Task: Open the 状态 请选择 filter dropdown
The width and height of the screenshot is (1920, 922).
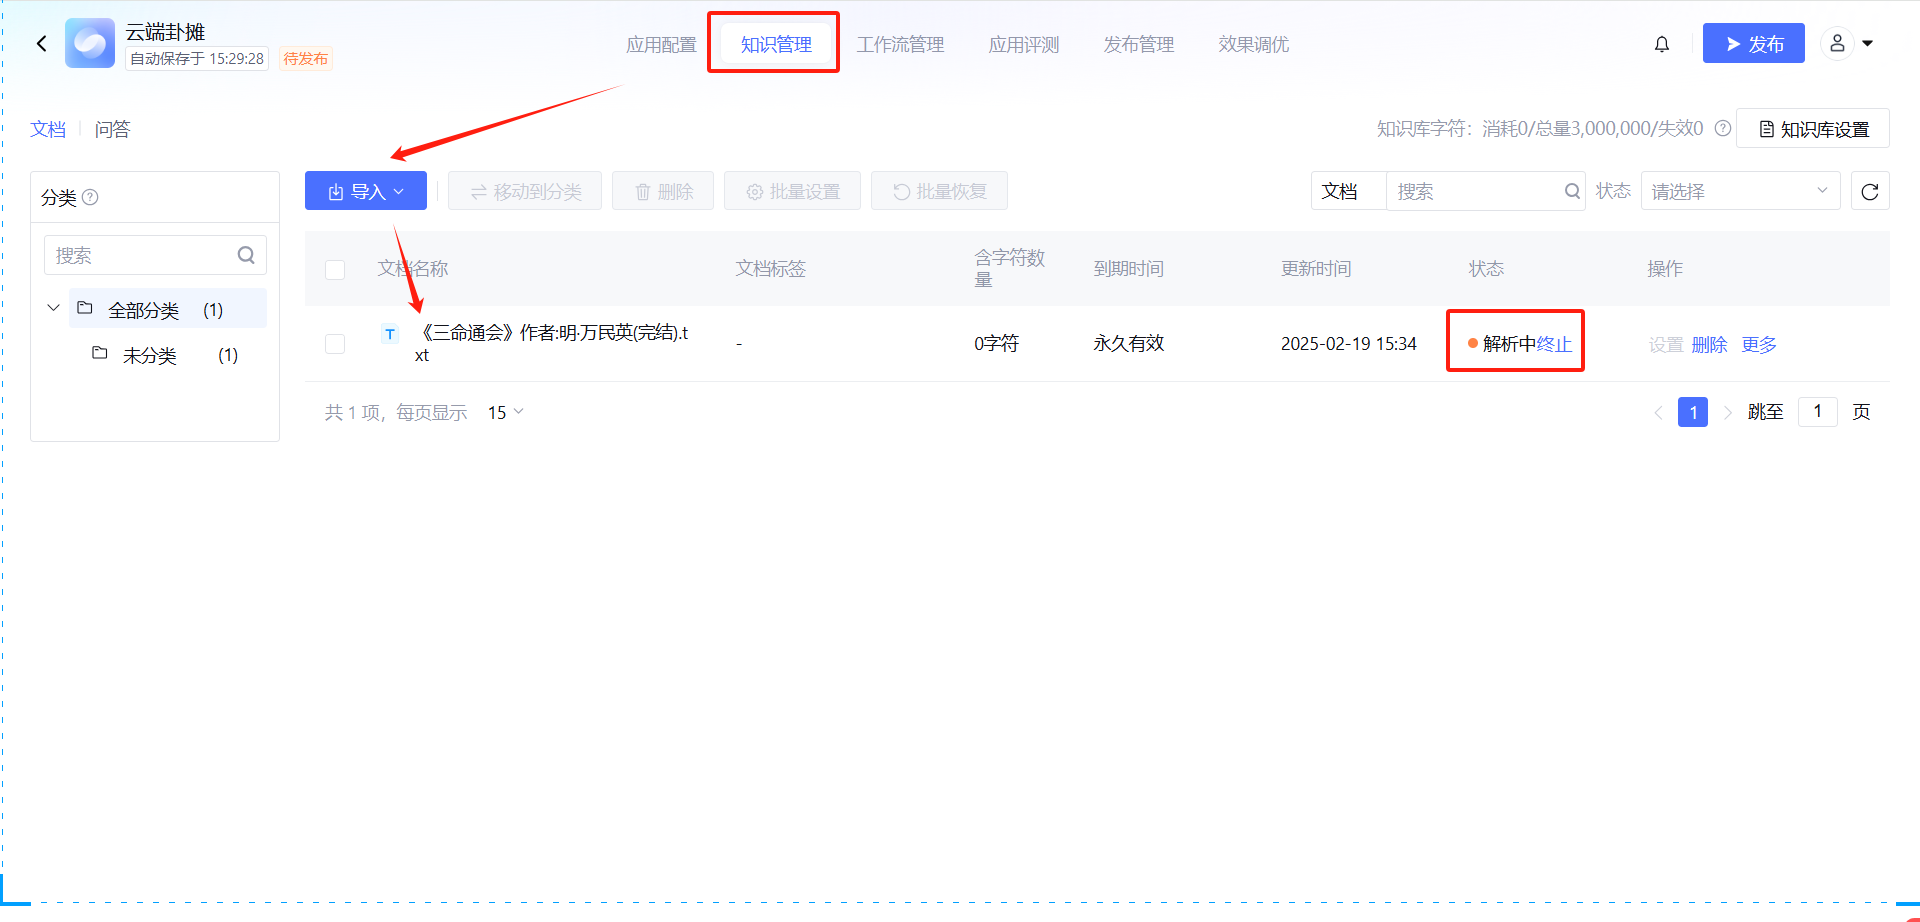Action: (x=1740, y=191)
